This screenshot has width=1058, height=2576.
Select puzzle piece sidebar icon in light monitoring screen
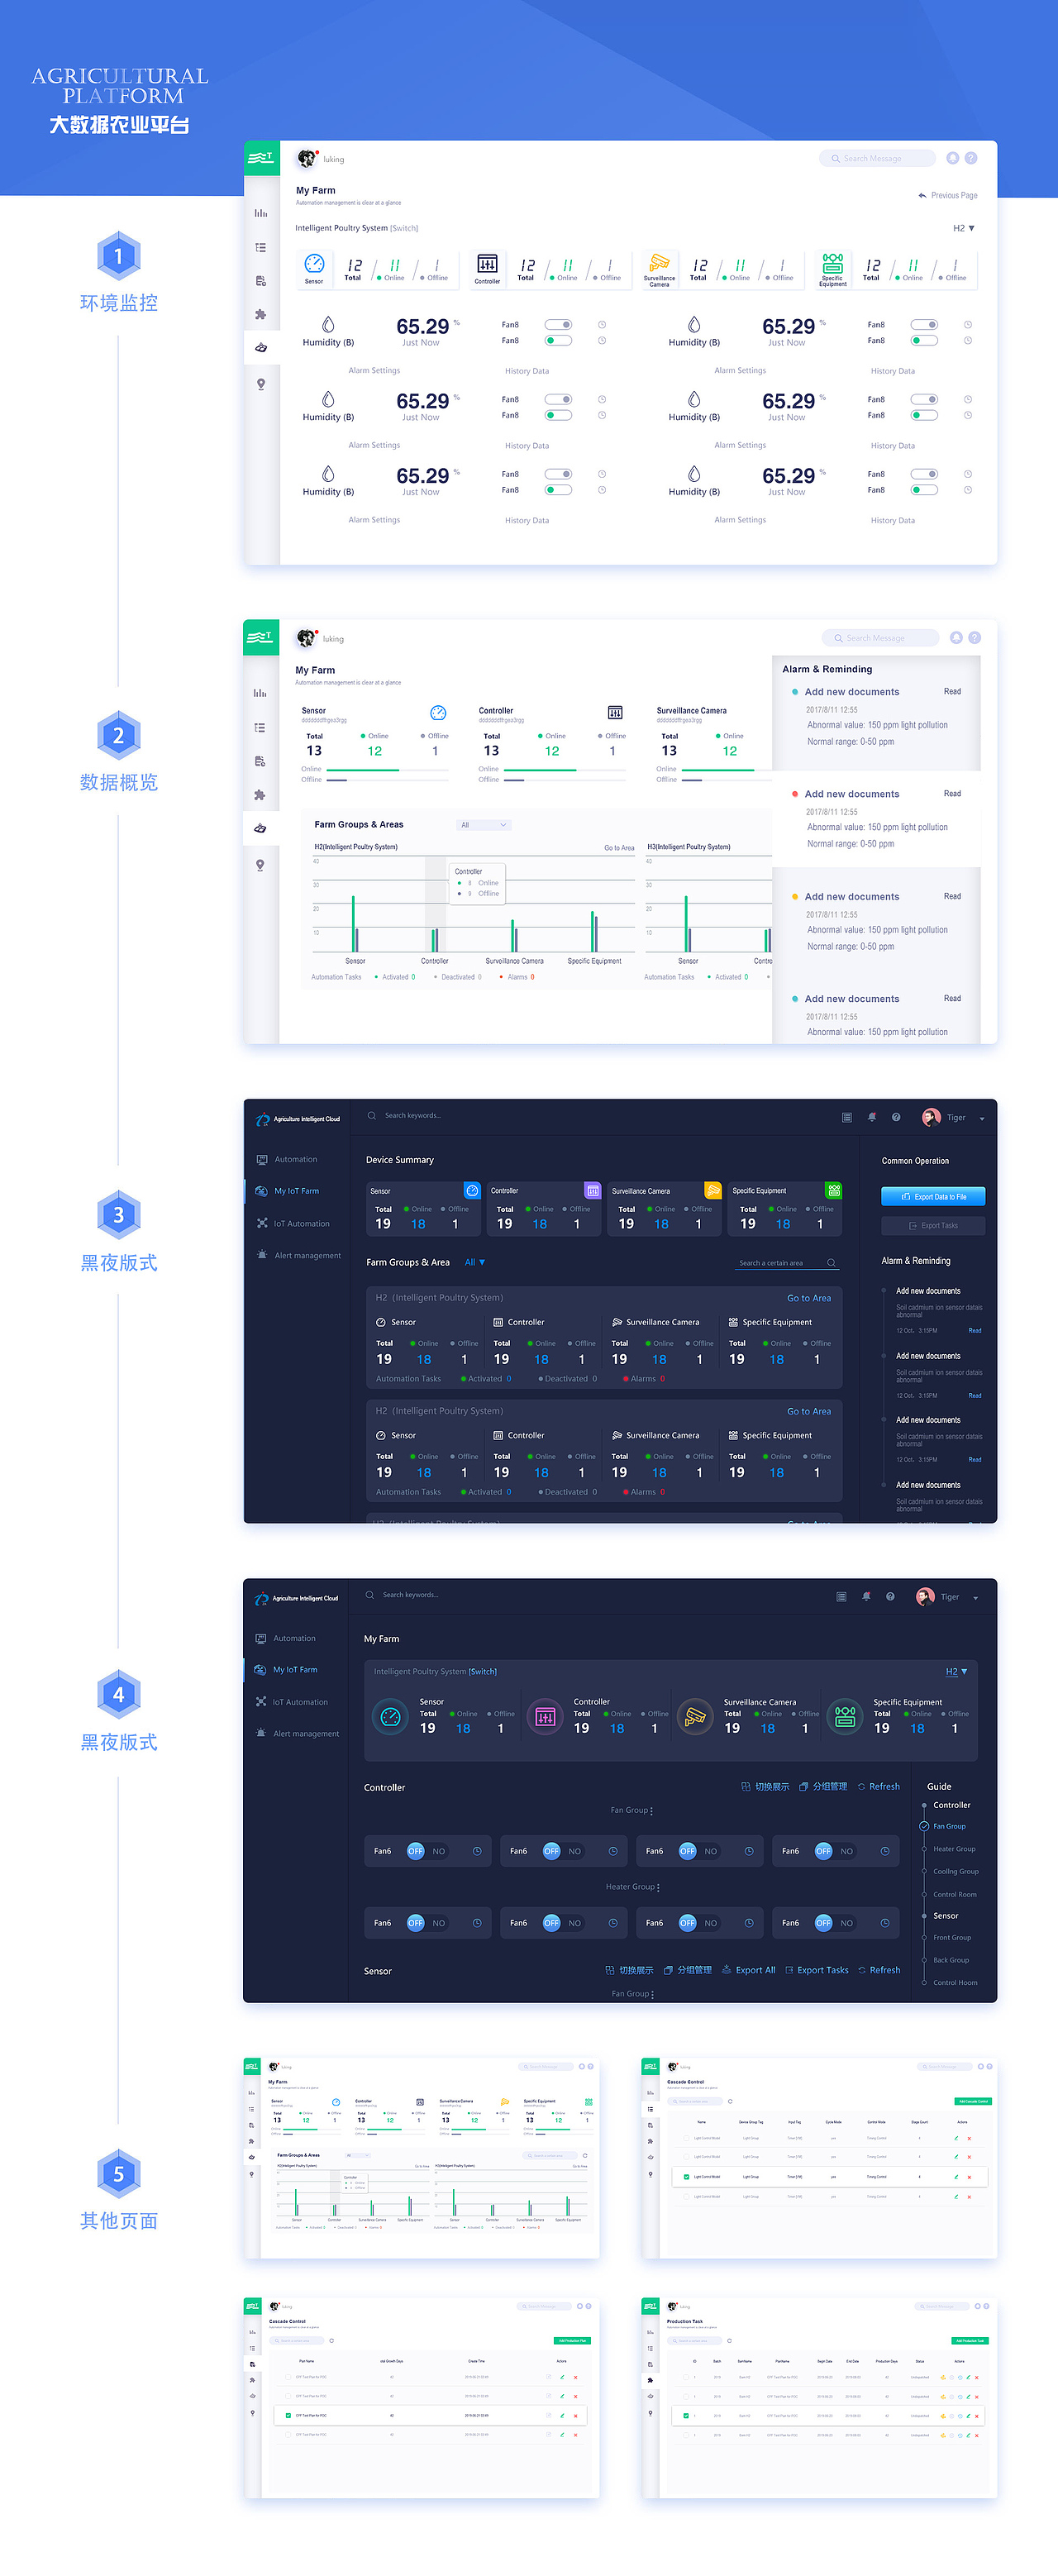pyautogui.click(x=261, y=314)
